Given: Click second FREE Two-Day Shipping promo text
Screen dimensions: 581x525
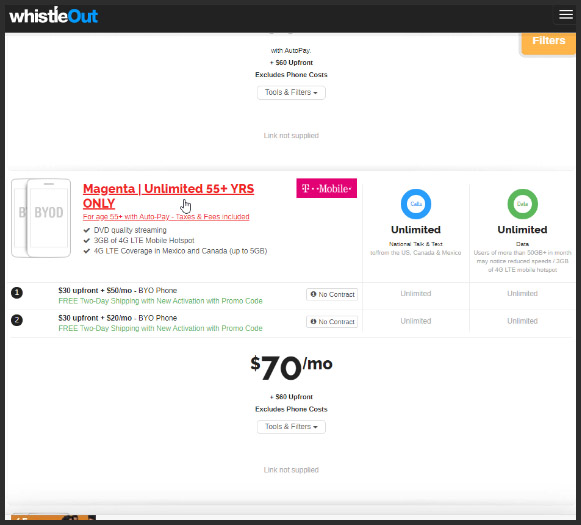Looking at the screenshot, I should tap(160, 328).
